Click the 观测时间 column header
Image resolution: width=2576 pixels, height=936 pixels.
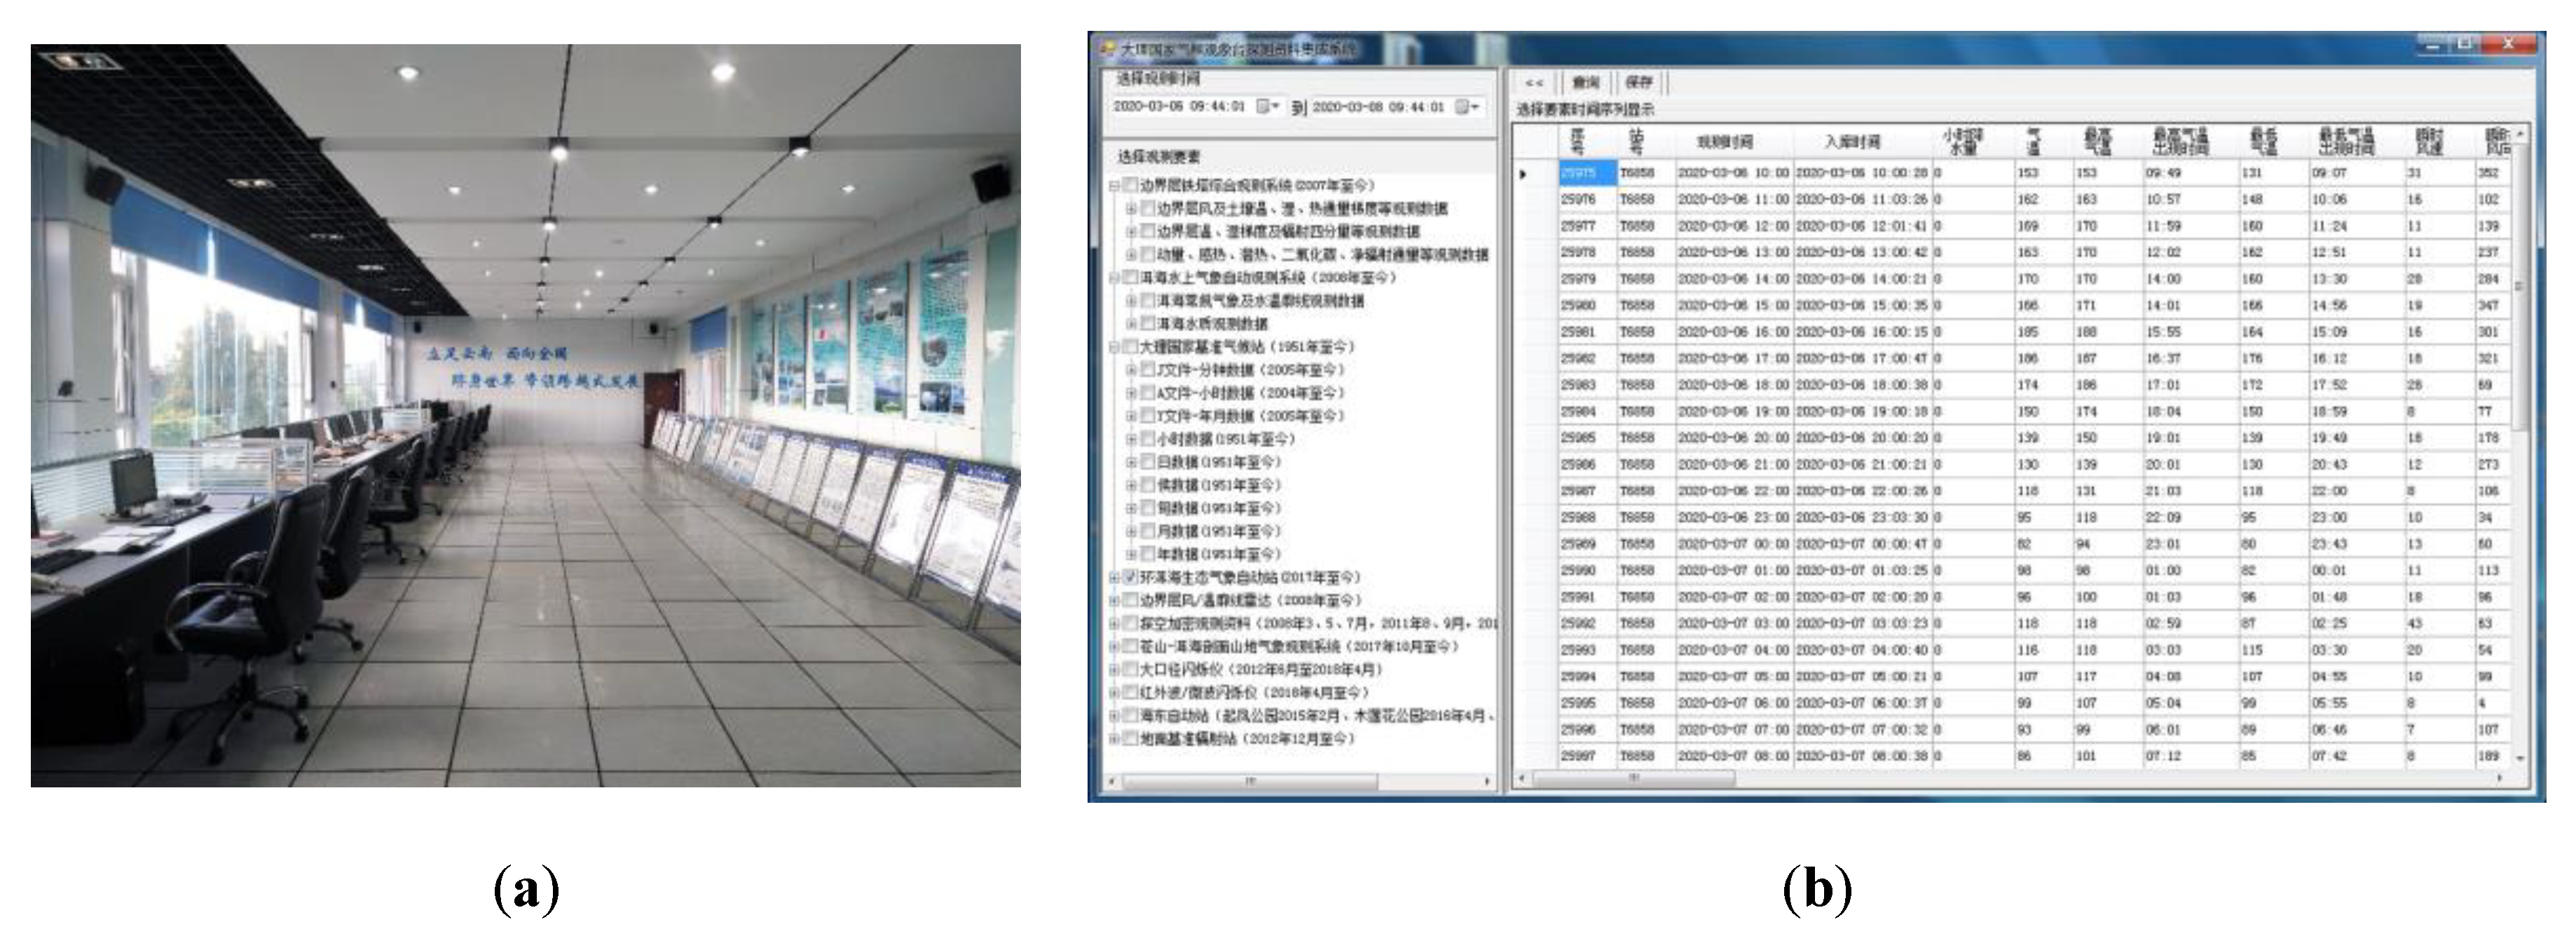click(1724, 142)
